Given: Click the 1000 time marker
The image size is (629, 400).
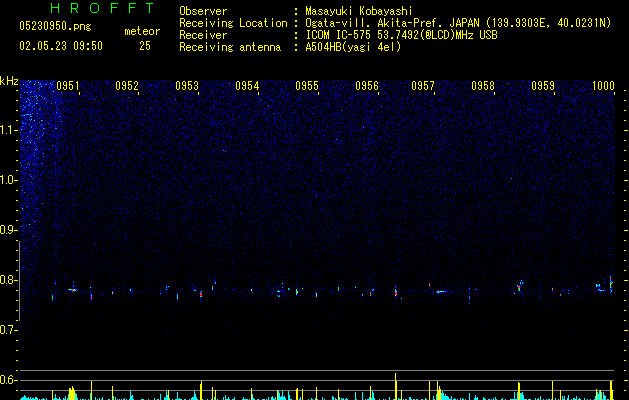Looking at the screenshot, I should click(x=603, y=86).
